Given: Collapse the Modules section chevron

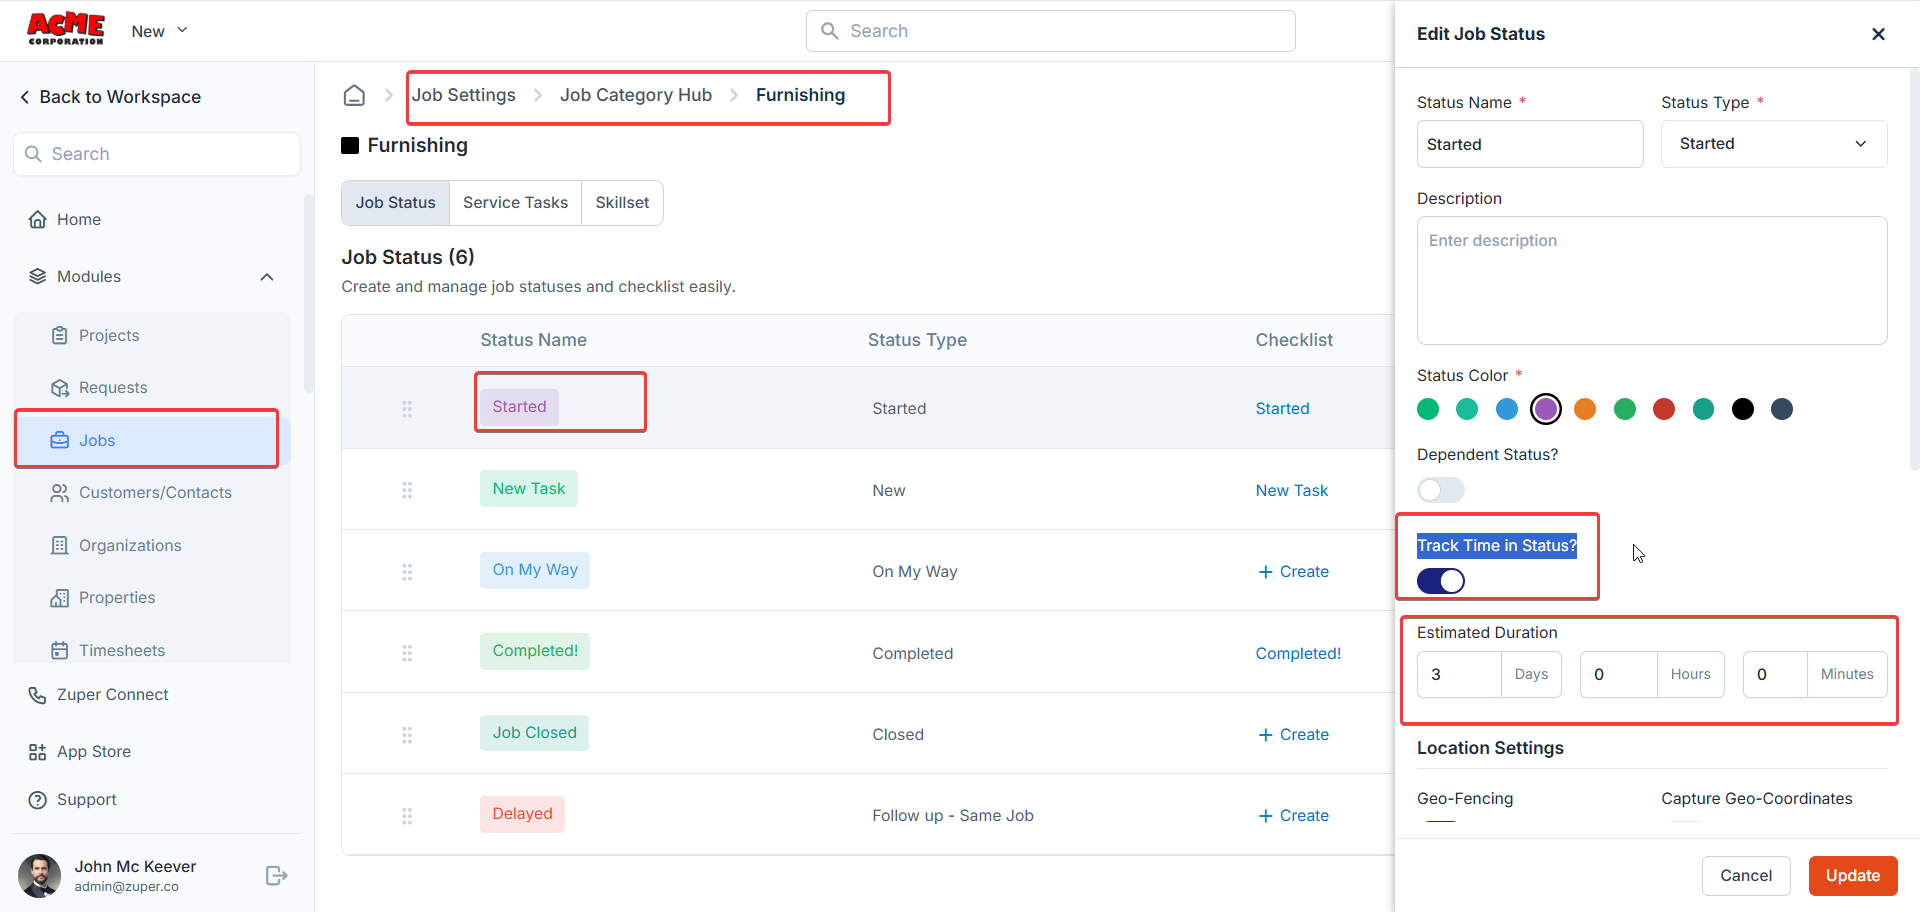Looking at the screenshot, I should [267, 277].
